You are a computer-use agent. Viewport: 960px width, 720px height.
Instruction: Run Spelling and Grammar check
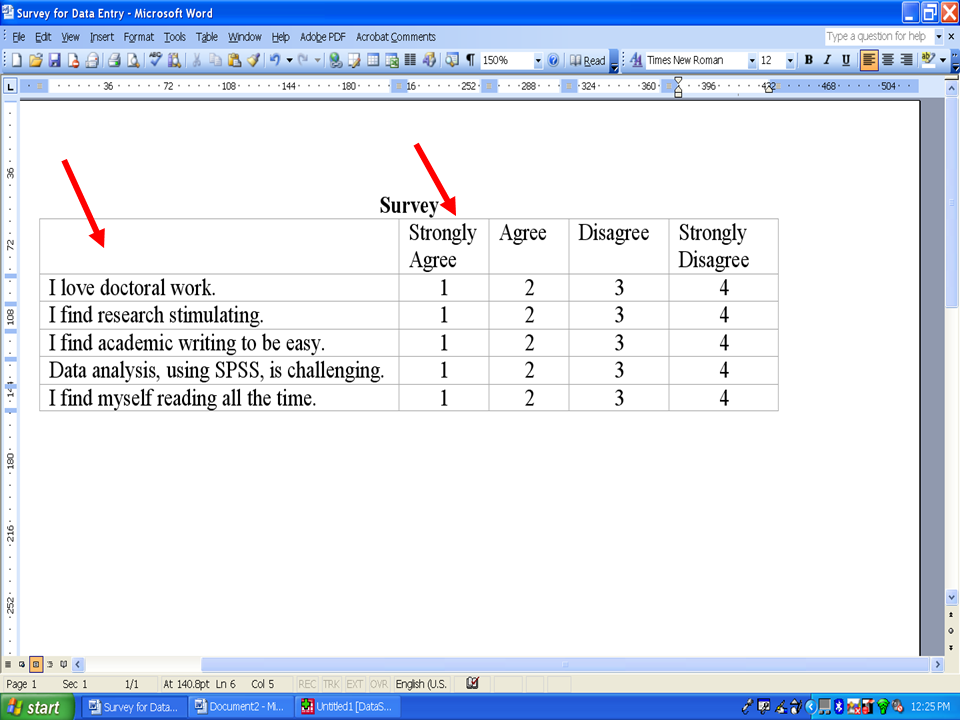156,61
